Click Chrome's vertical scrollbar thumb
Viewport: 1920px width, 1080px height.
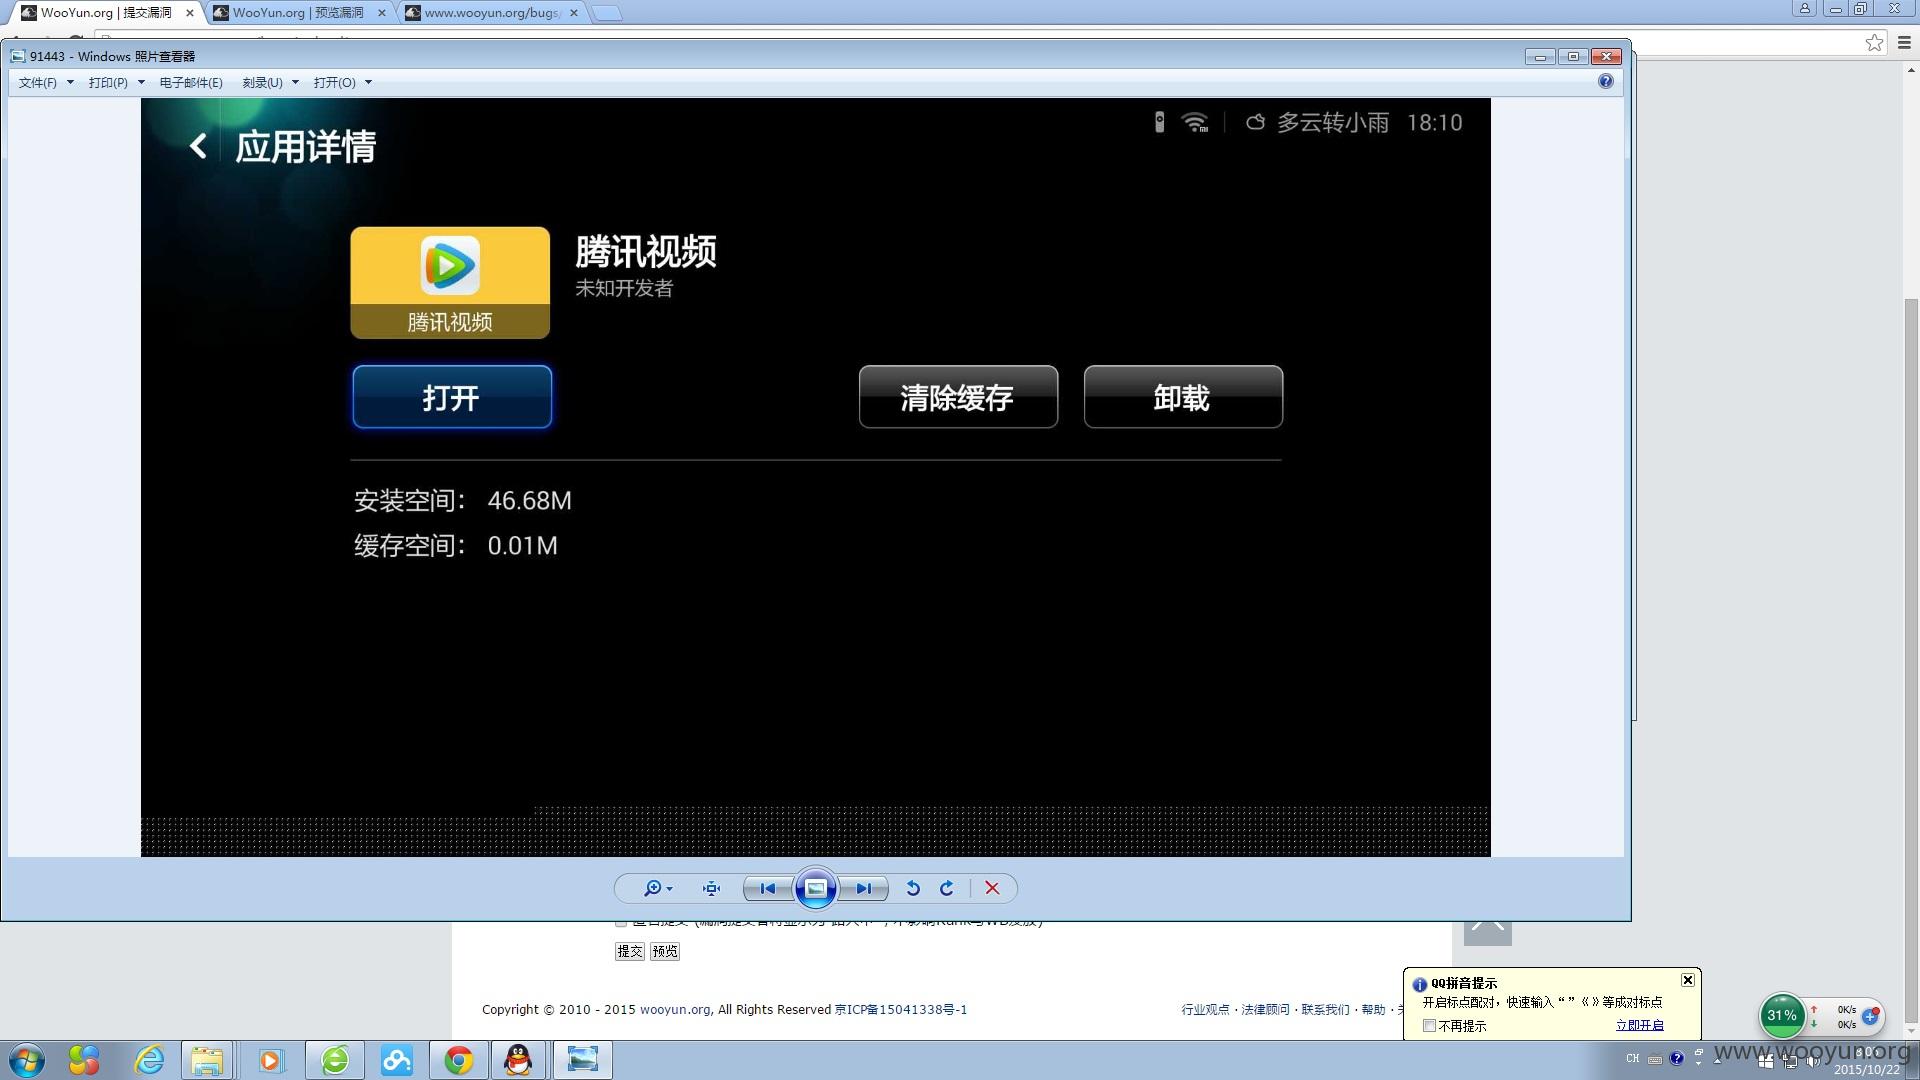pos(1911,660)
